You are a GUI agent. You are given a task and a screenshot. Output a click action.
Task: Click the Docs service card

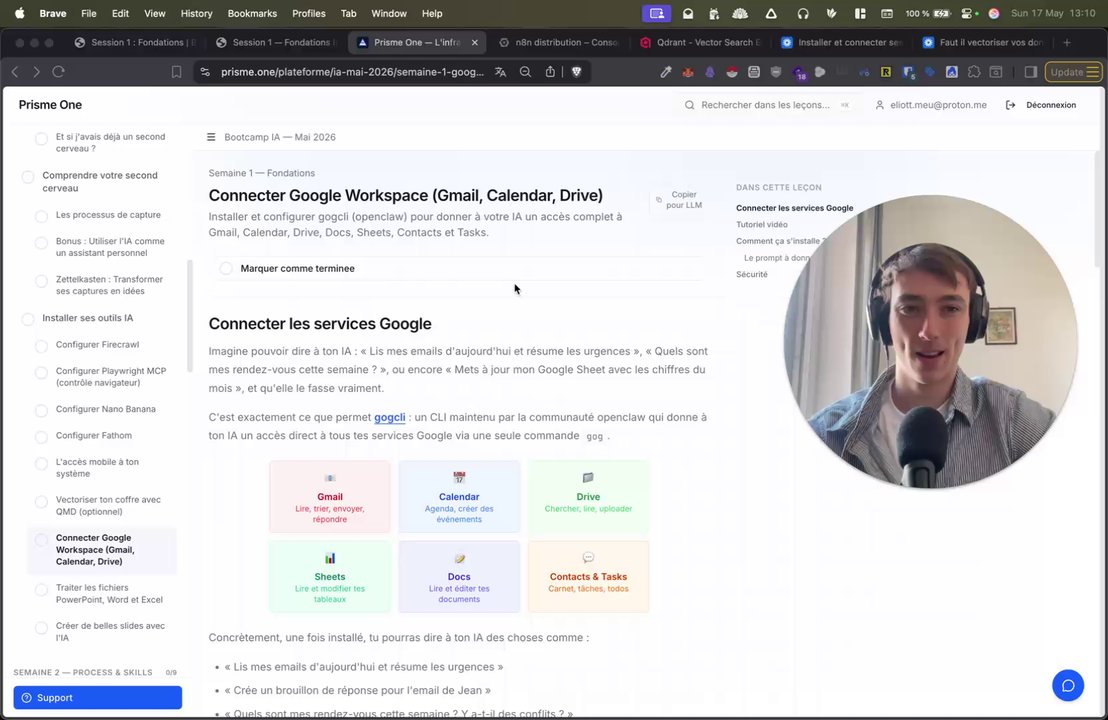point(459,577)
